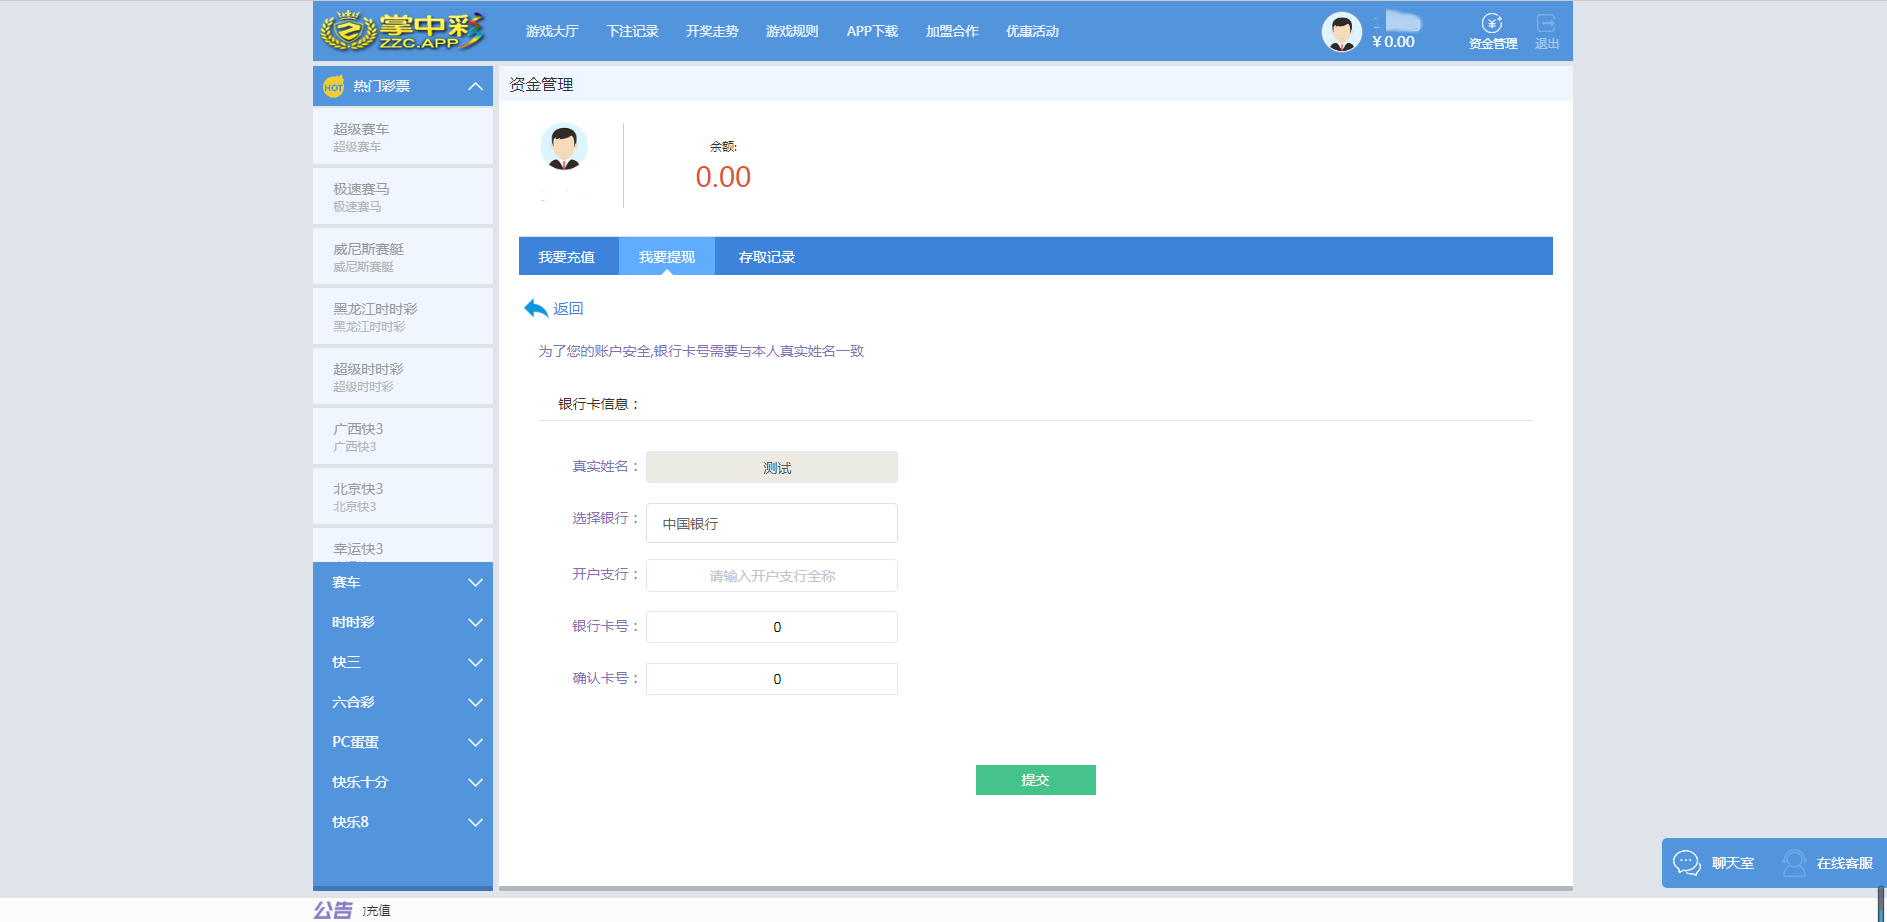Viewport: 1887px width, 922px height.
Task: Click the 公告 announcement label
Action: coord(333,910)
